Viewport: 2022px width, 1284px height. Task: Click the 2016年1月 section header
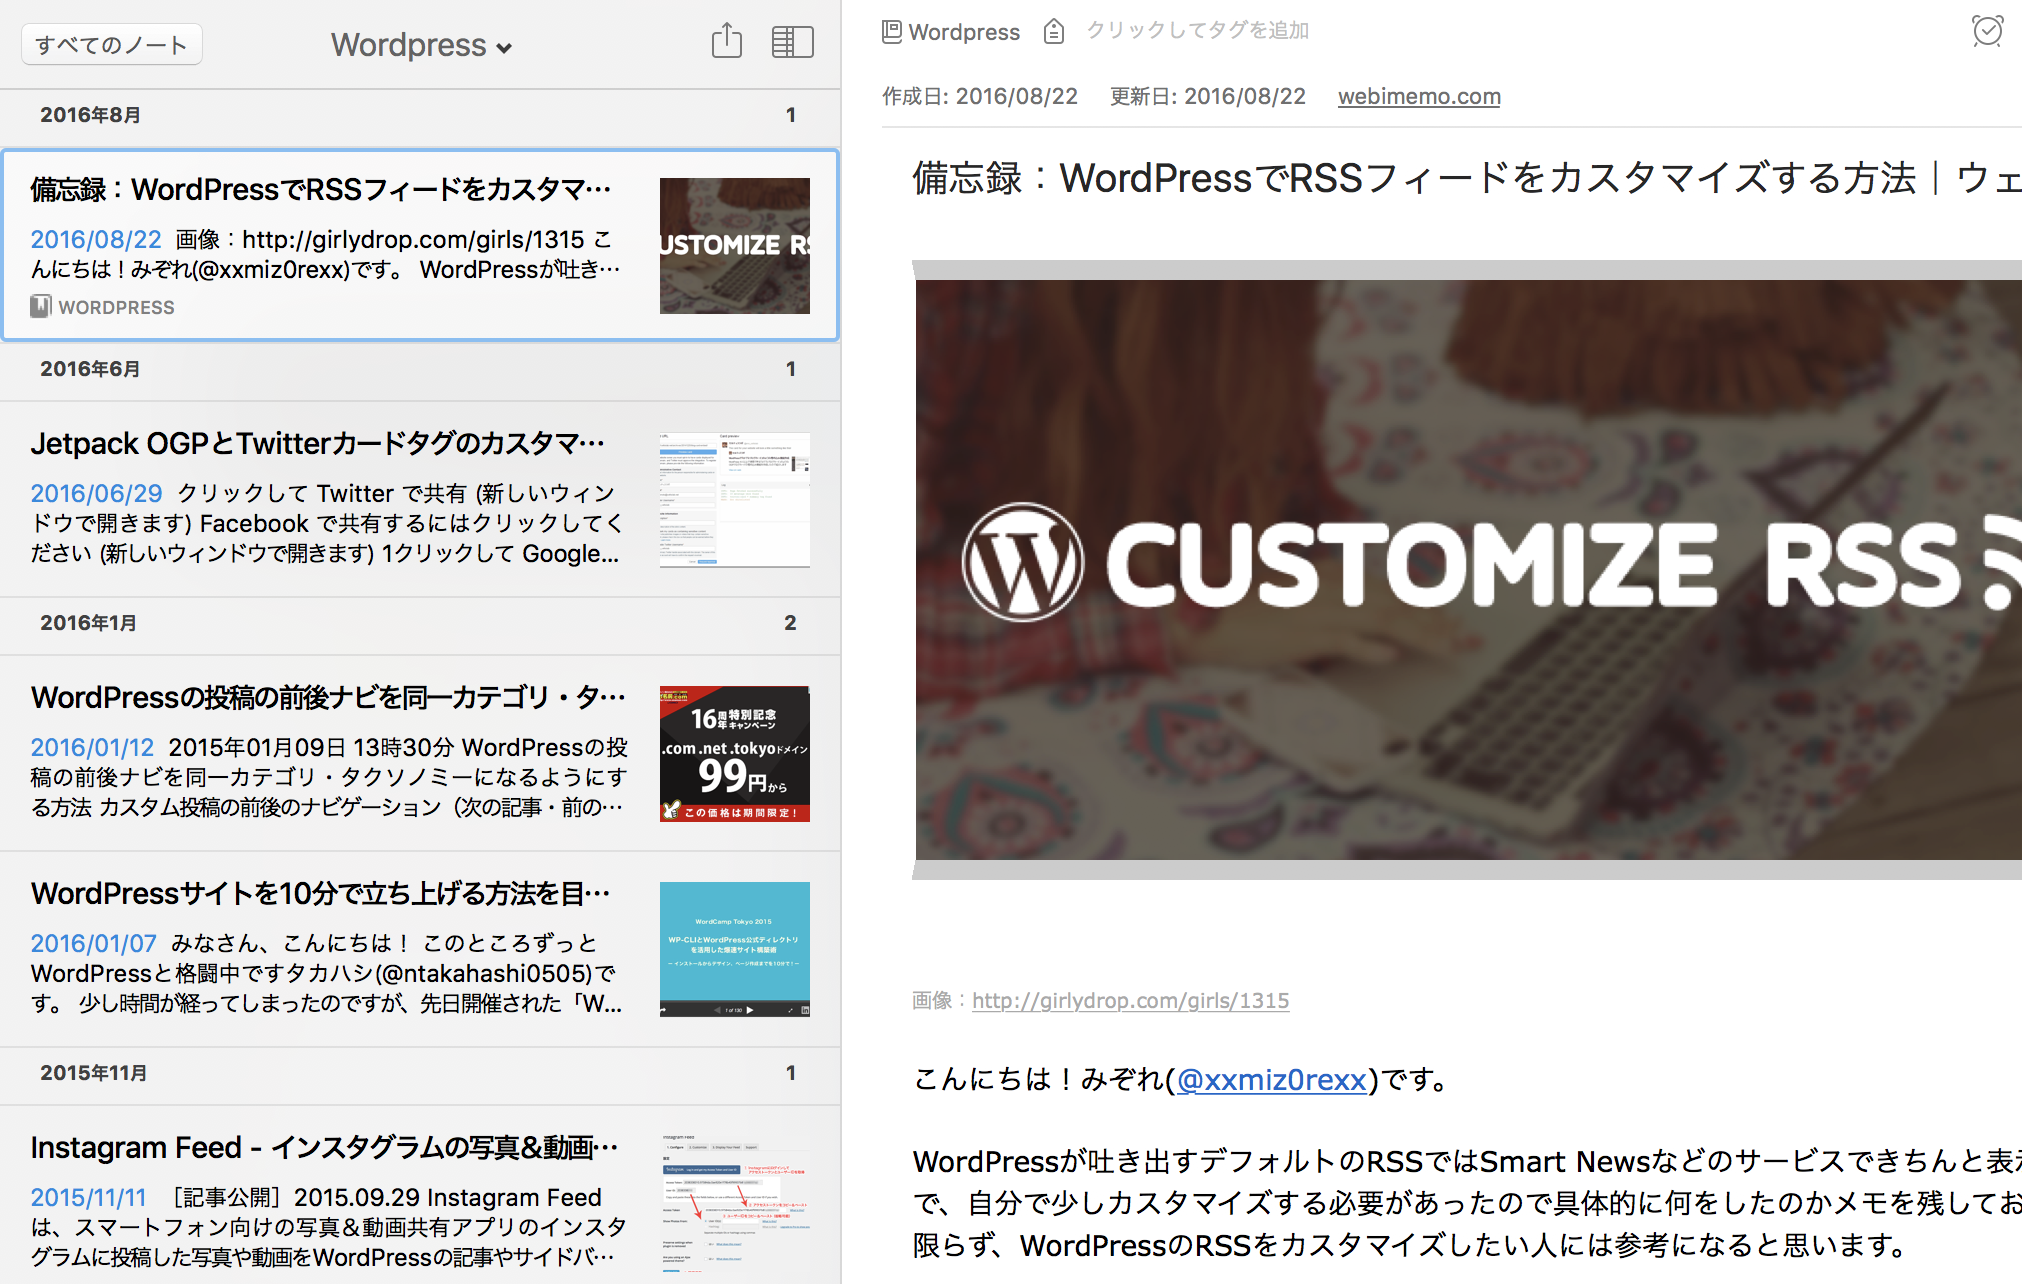(x=420, y=623)
